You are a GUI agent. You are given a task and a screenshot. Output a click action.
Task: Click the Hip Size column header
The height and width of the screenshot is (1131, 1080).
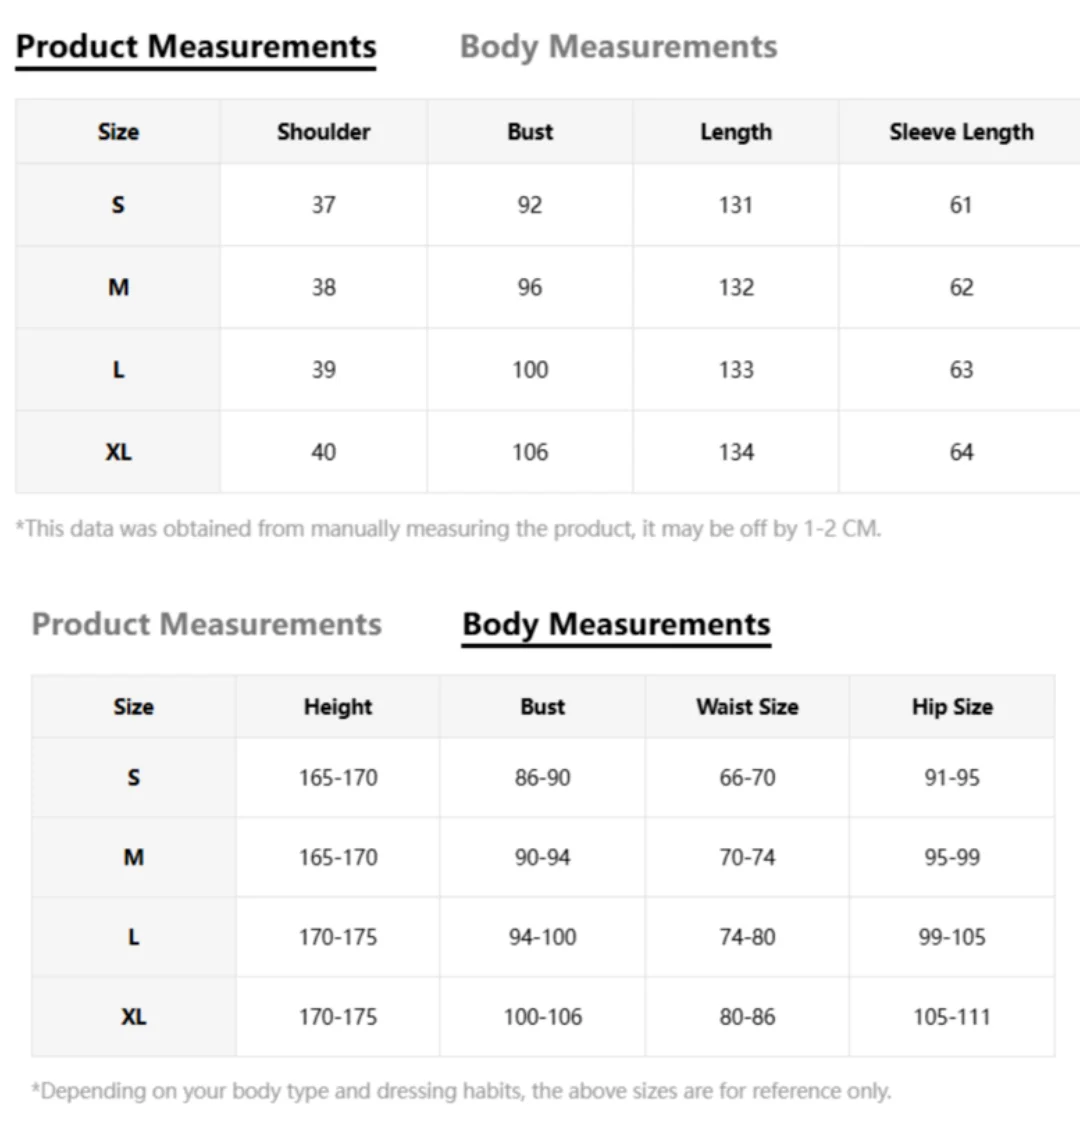click(952, 707)
